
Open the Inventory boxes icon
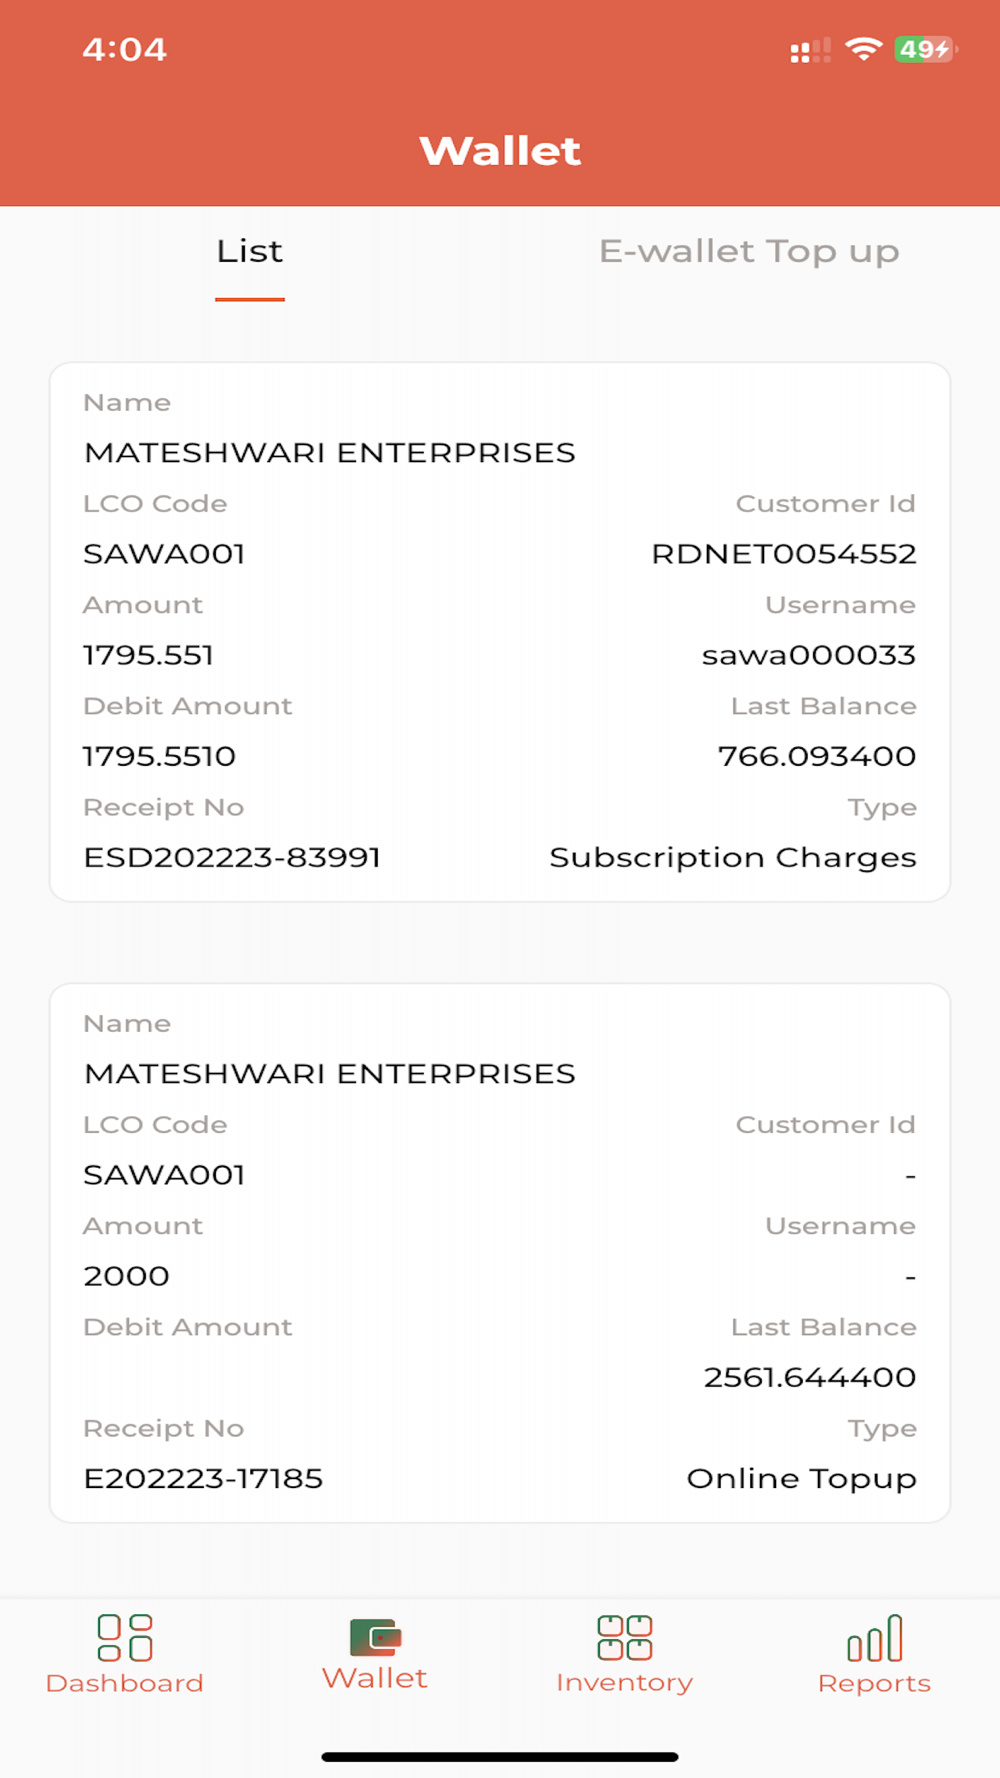[x=625, y=1638]
